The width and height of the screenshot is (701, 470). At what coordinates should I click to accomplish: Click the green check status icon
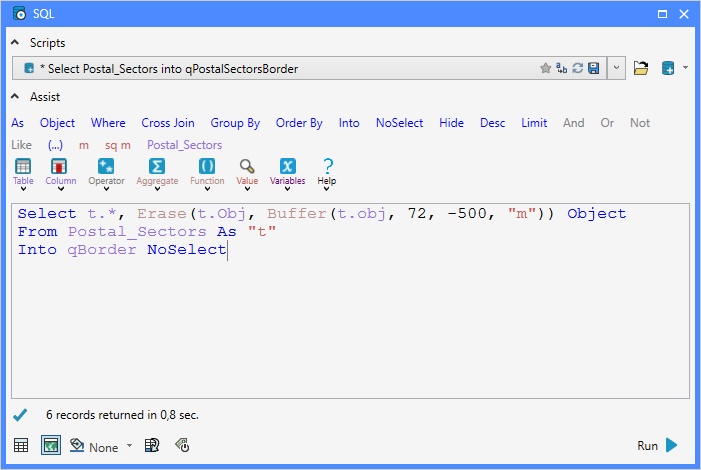pos(20,415)
